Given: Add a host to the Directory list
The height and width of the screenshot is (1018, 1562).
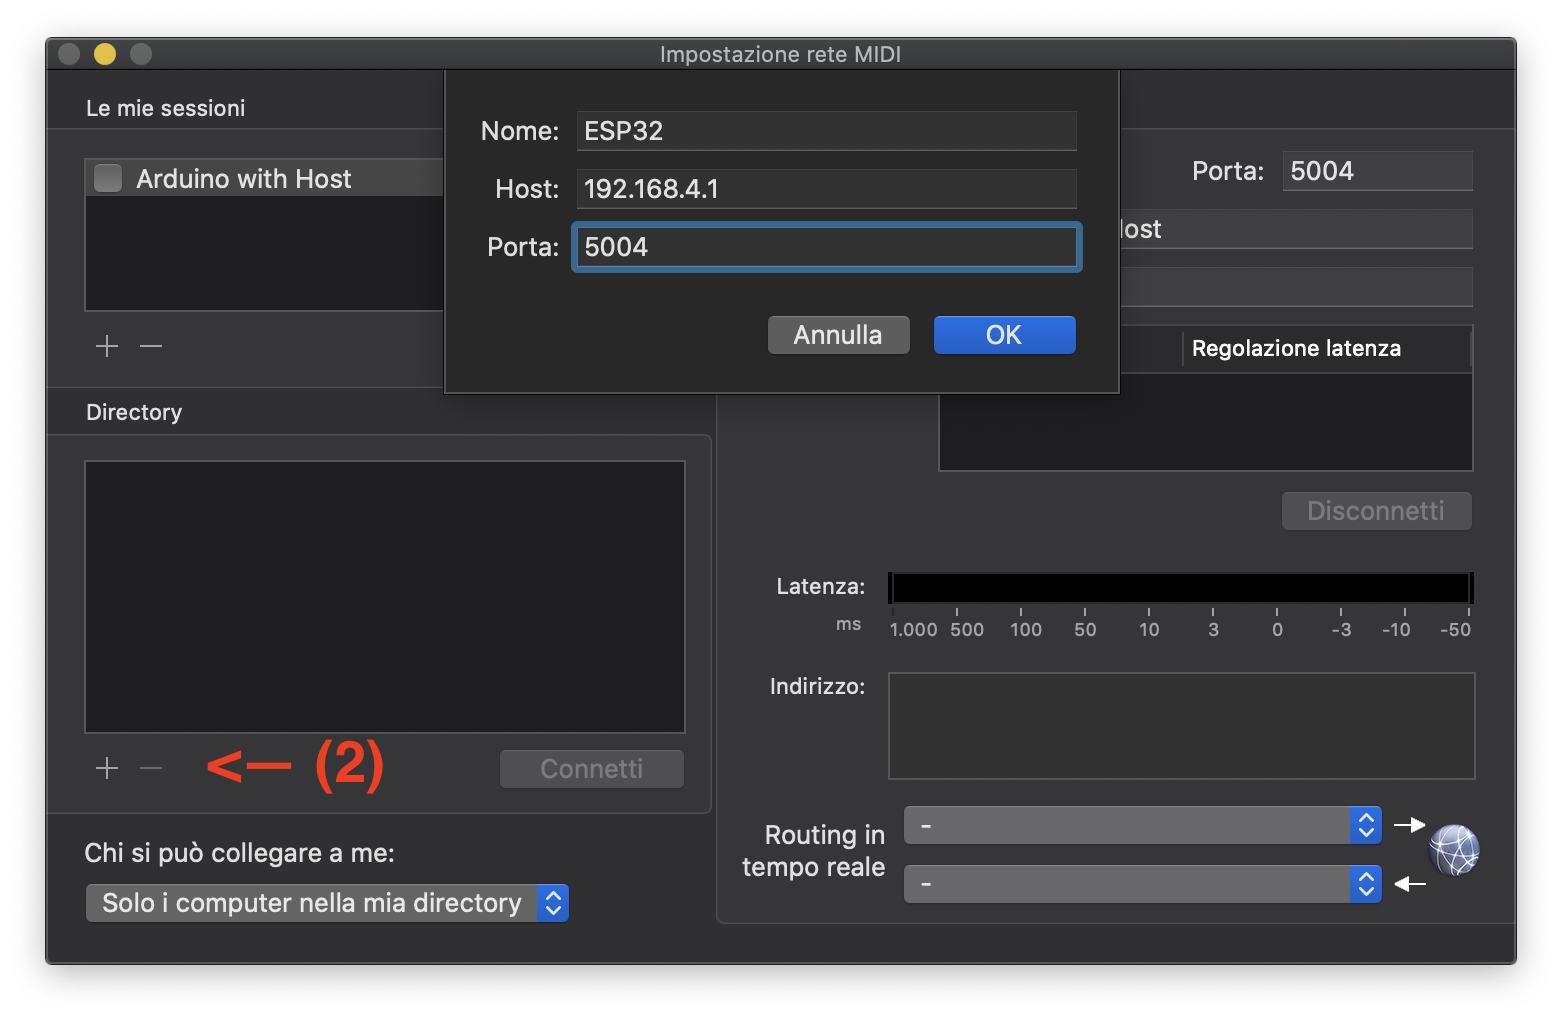Looking at the screenshot, I should (106, 768).
